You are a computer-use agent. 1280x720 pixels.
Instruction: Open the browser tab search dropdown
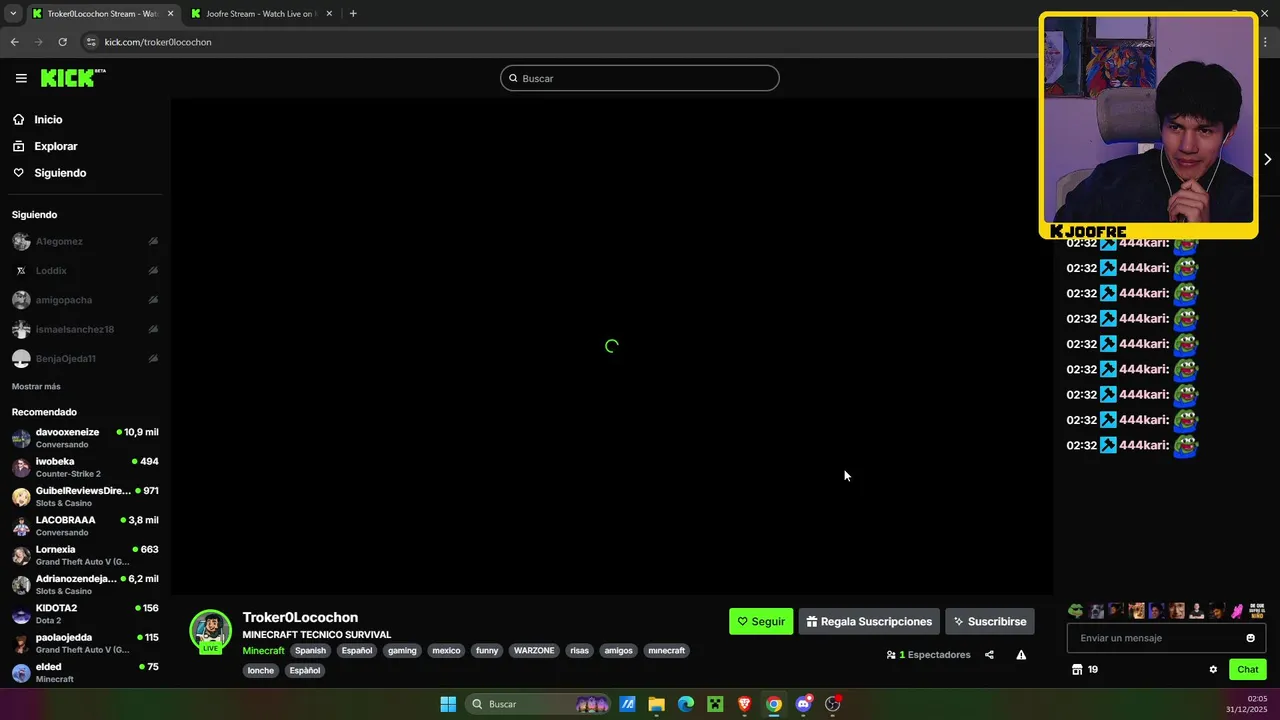(13, 14)
